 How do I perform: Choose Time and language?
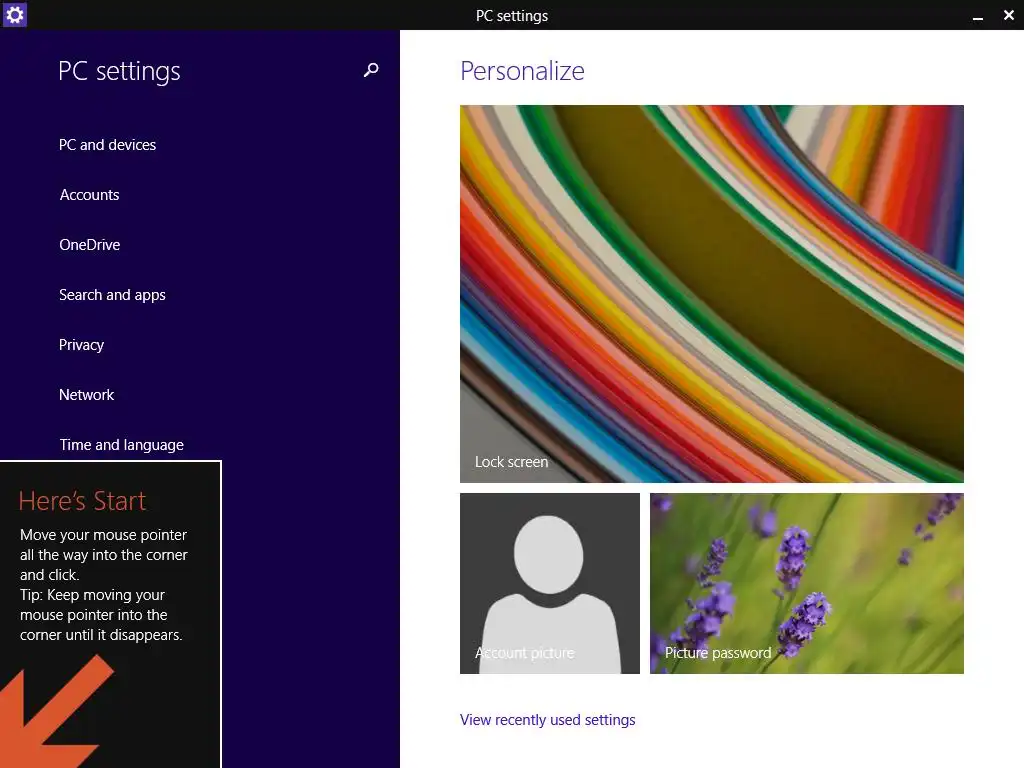tap(121, 445)
